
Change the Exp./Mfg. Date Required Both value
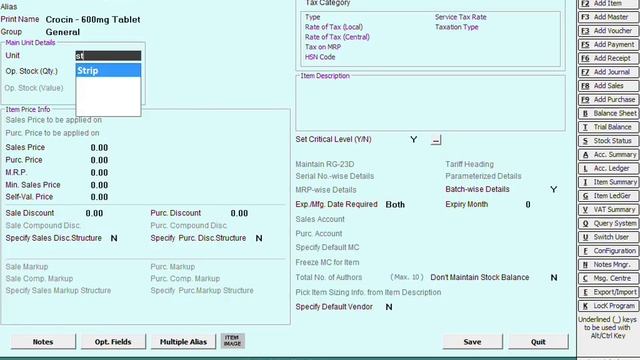[395, 204]
